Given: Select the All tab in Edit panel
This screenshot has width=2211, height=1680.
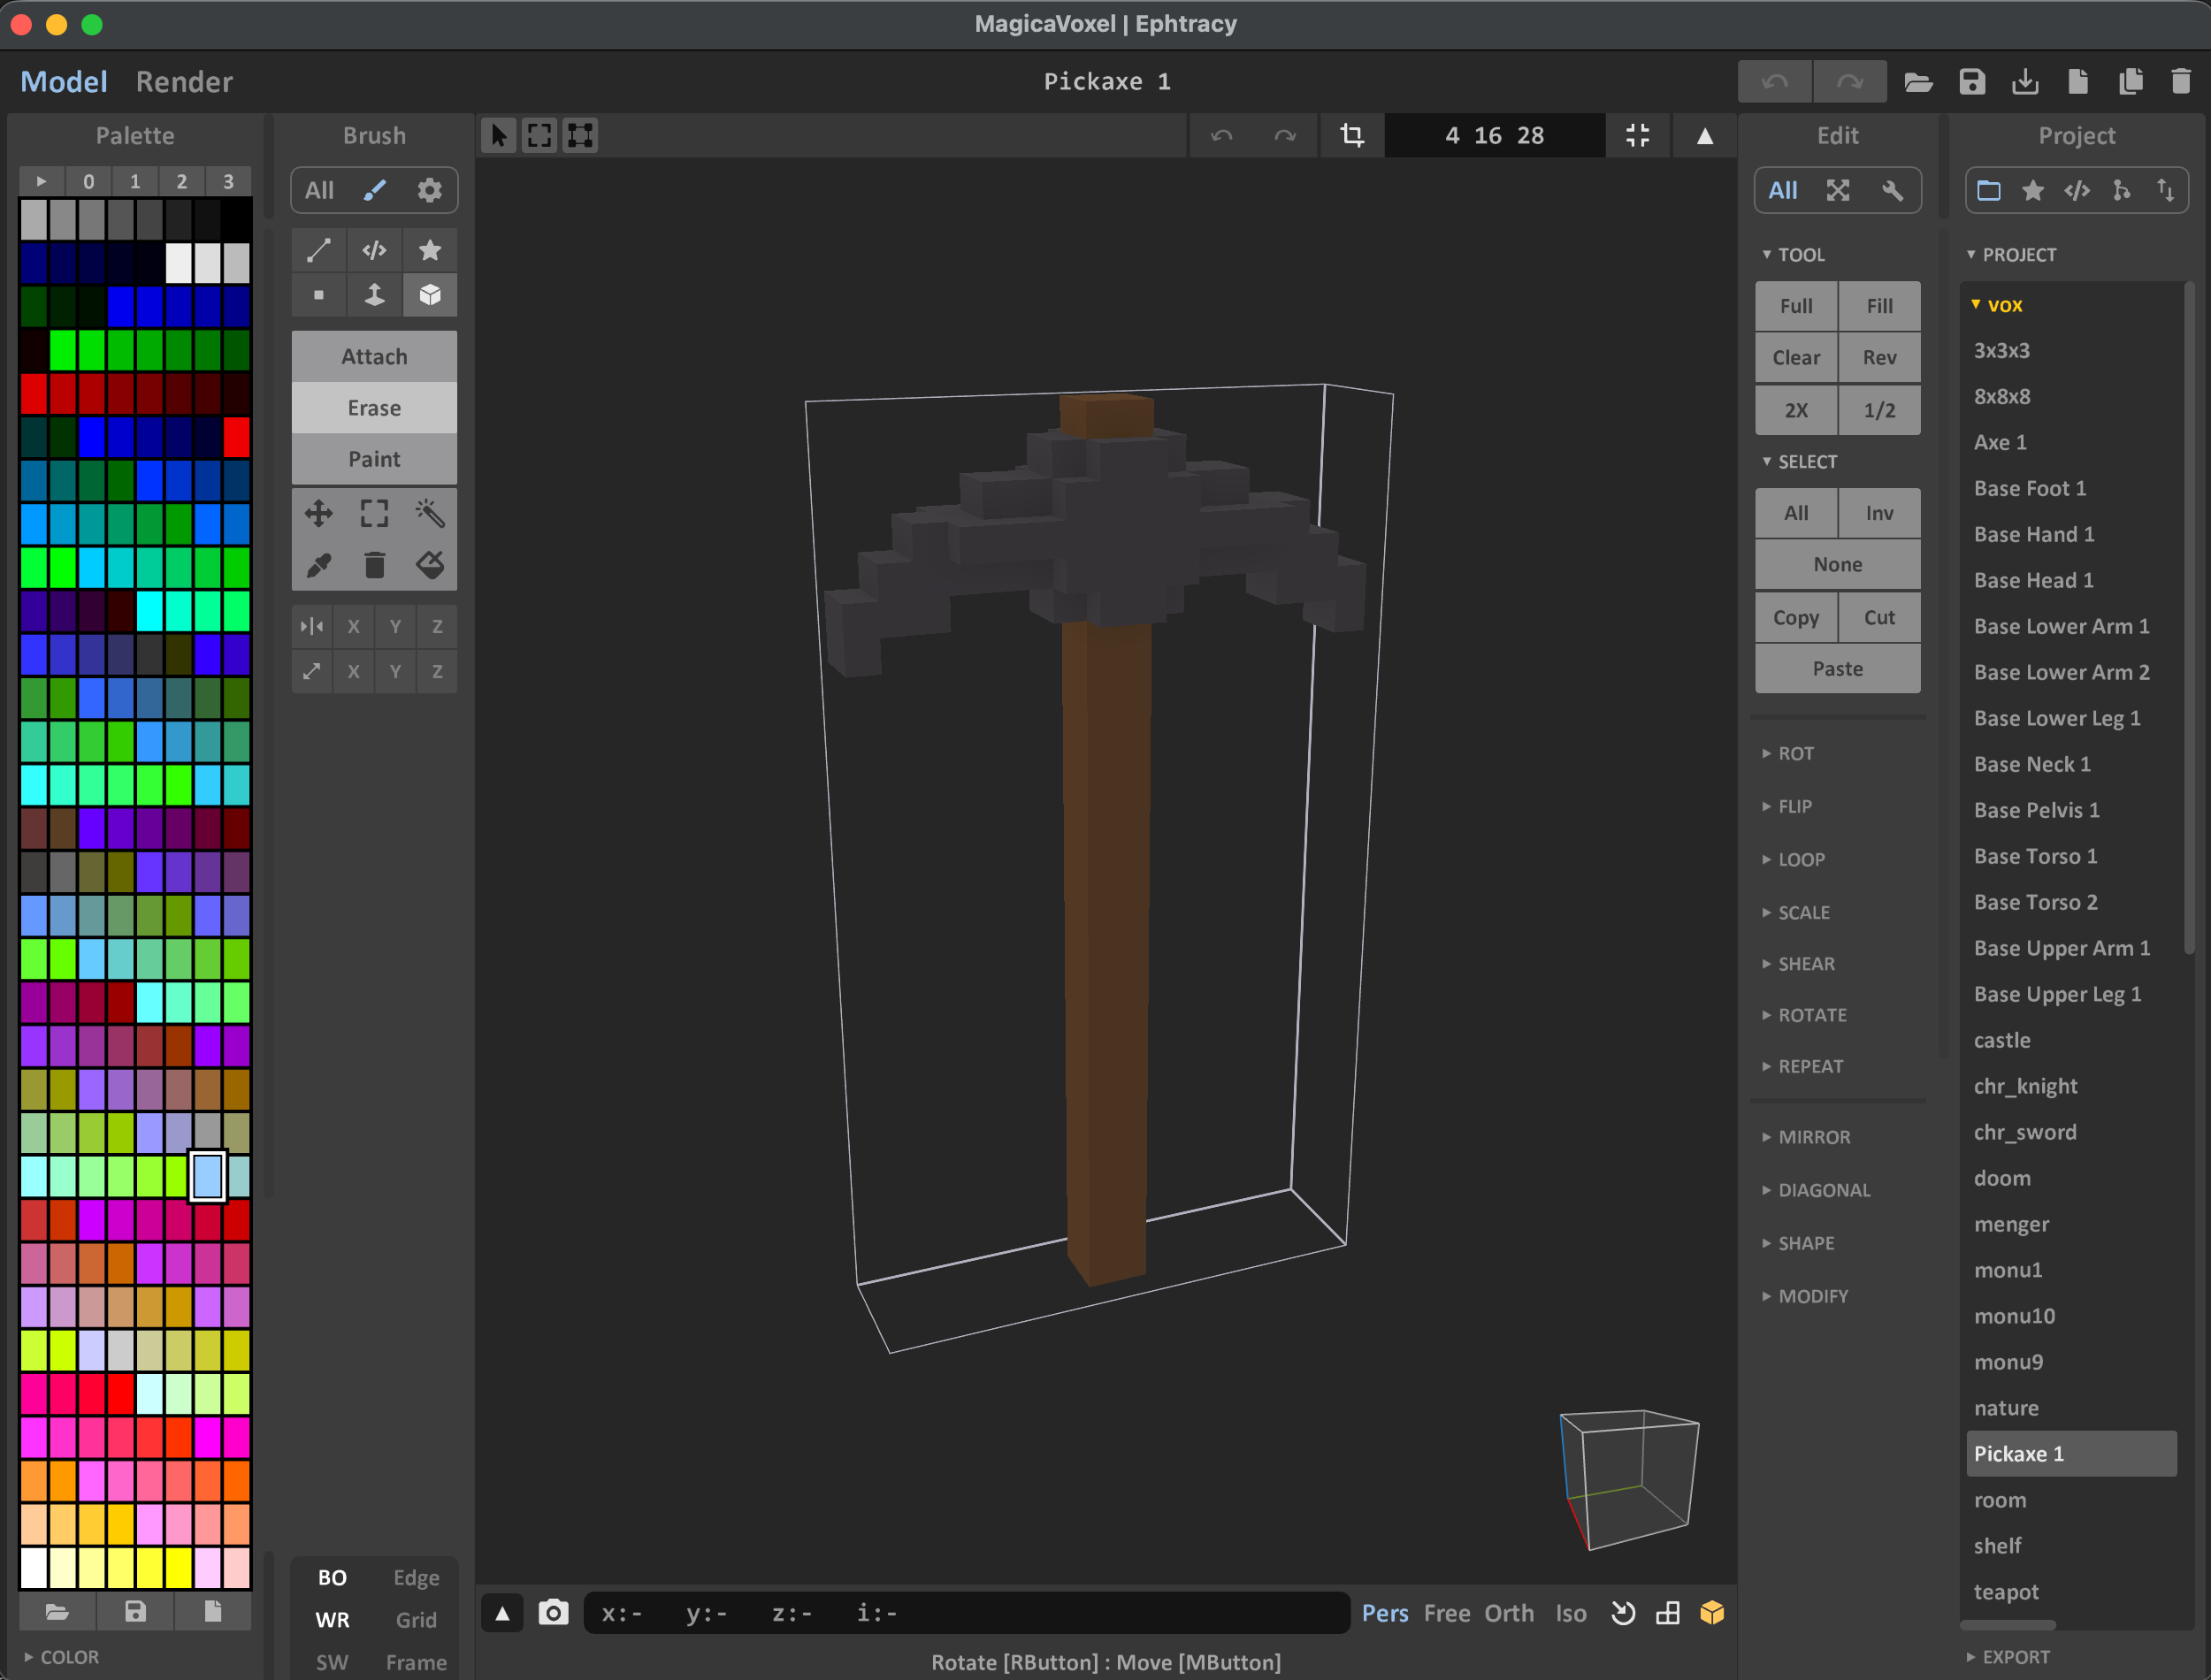Looking at the screenshot, I should [1783, 190].
